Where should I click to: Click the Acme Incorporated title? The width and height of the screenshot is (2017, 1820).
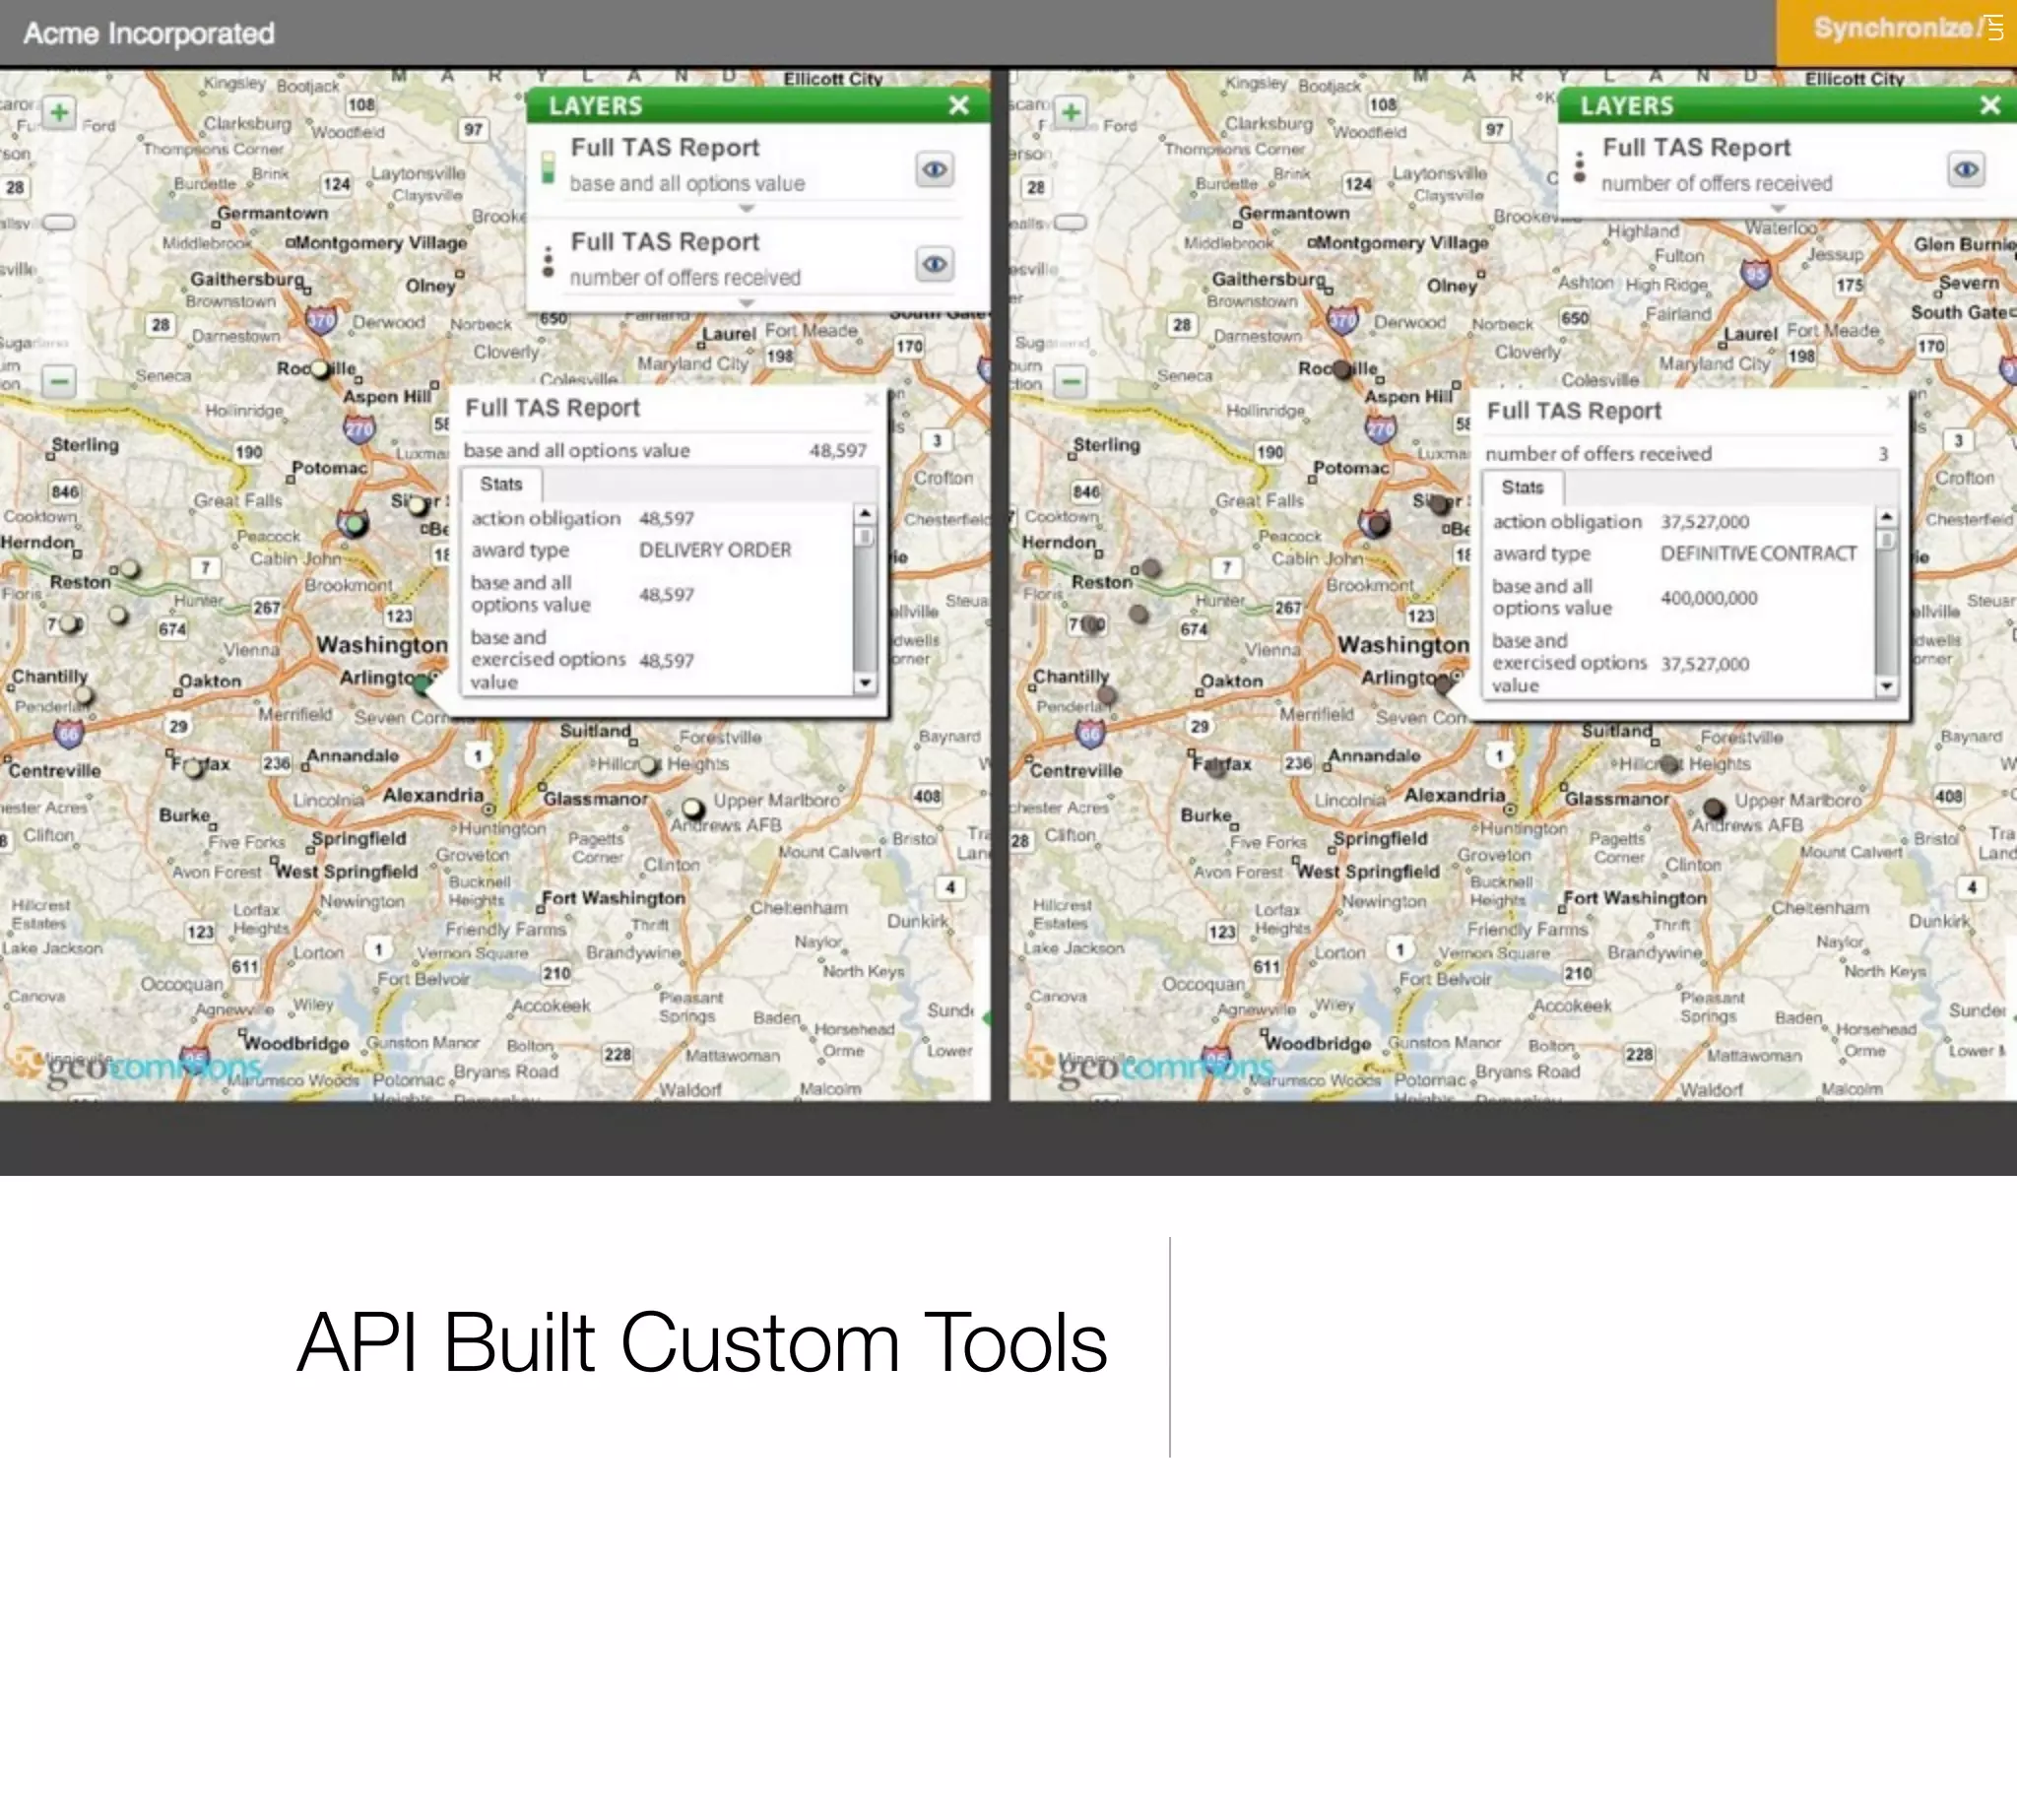[x=149, y=33]
